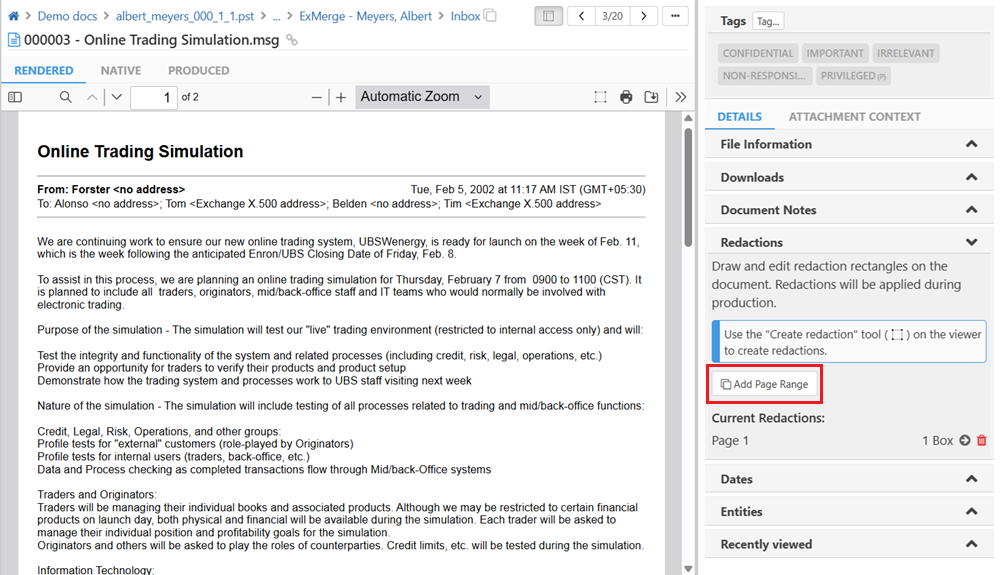
Task: Click the "Online Trading Simulation" heading
Action: pos(140,152)
